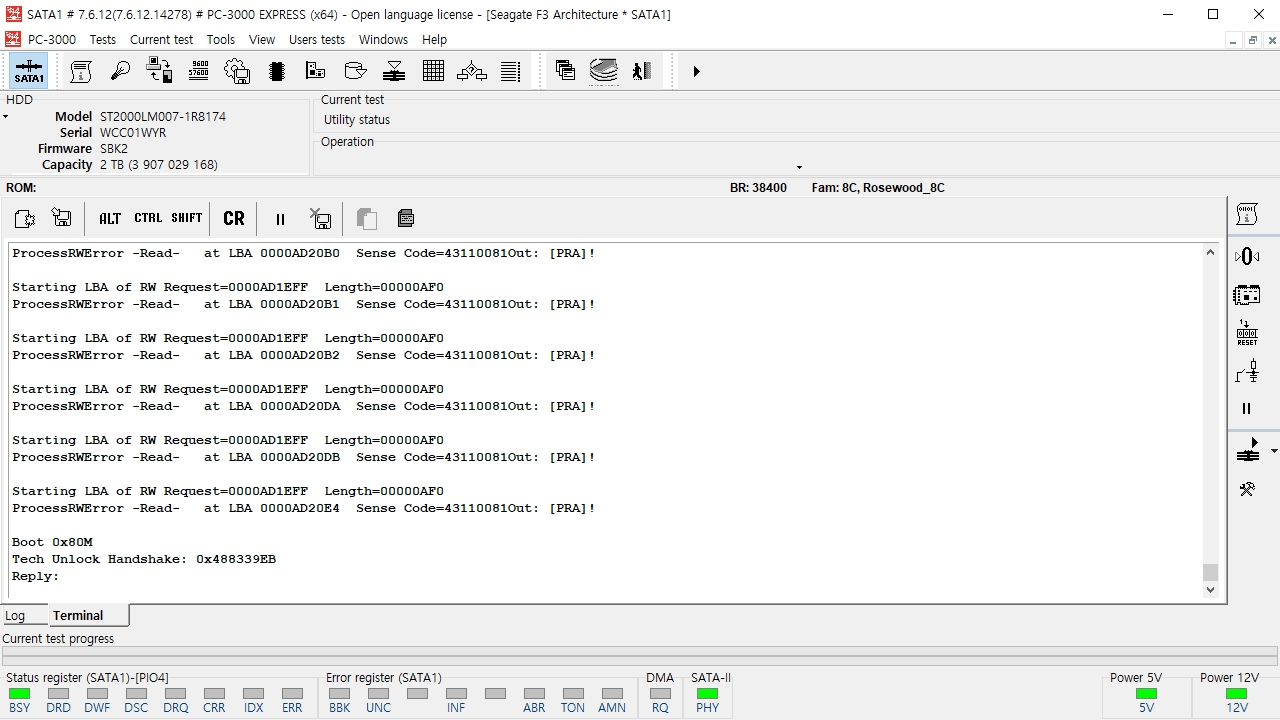Image resolution: width=1280 pixels, height=720 pixels.
Task: Click the zero with arrows sidebar icon
Action: 1247,256
